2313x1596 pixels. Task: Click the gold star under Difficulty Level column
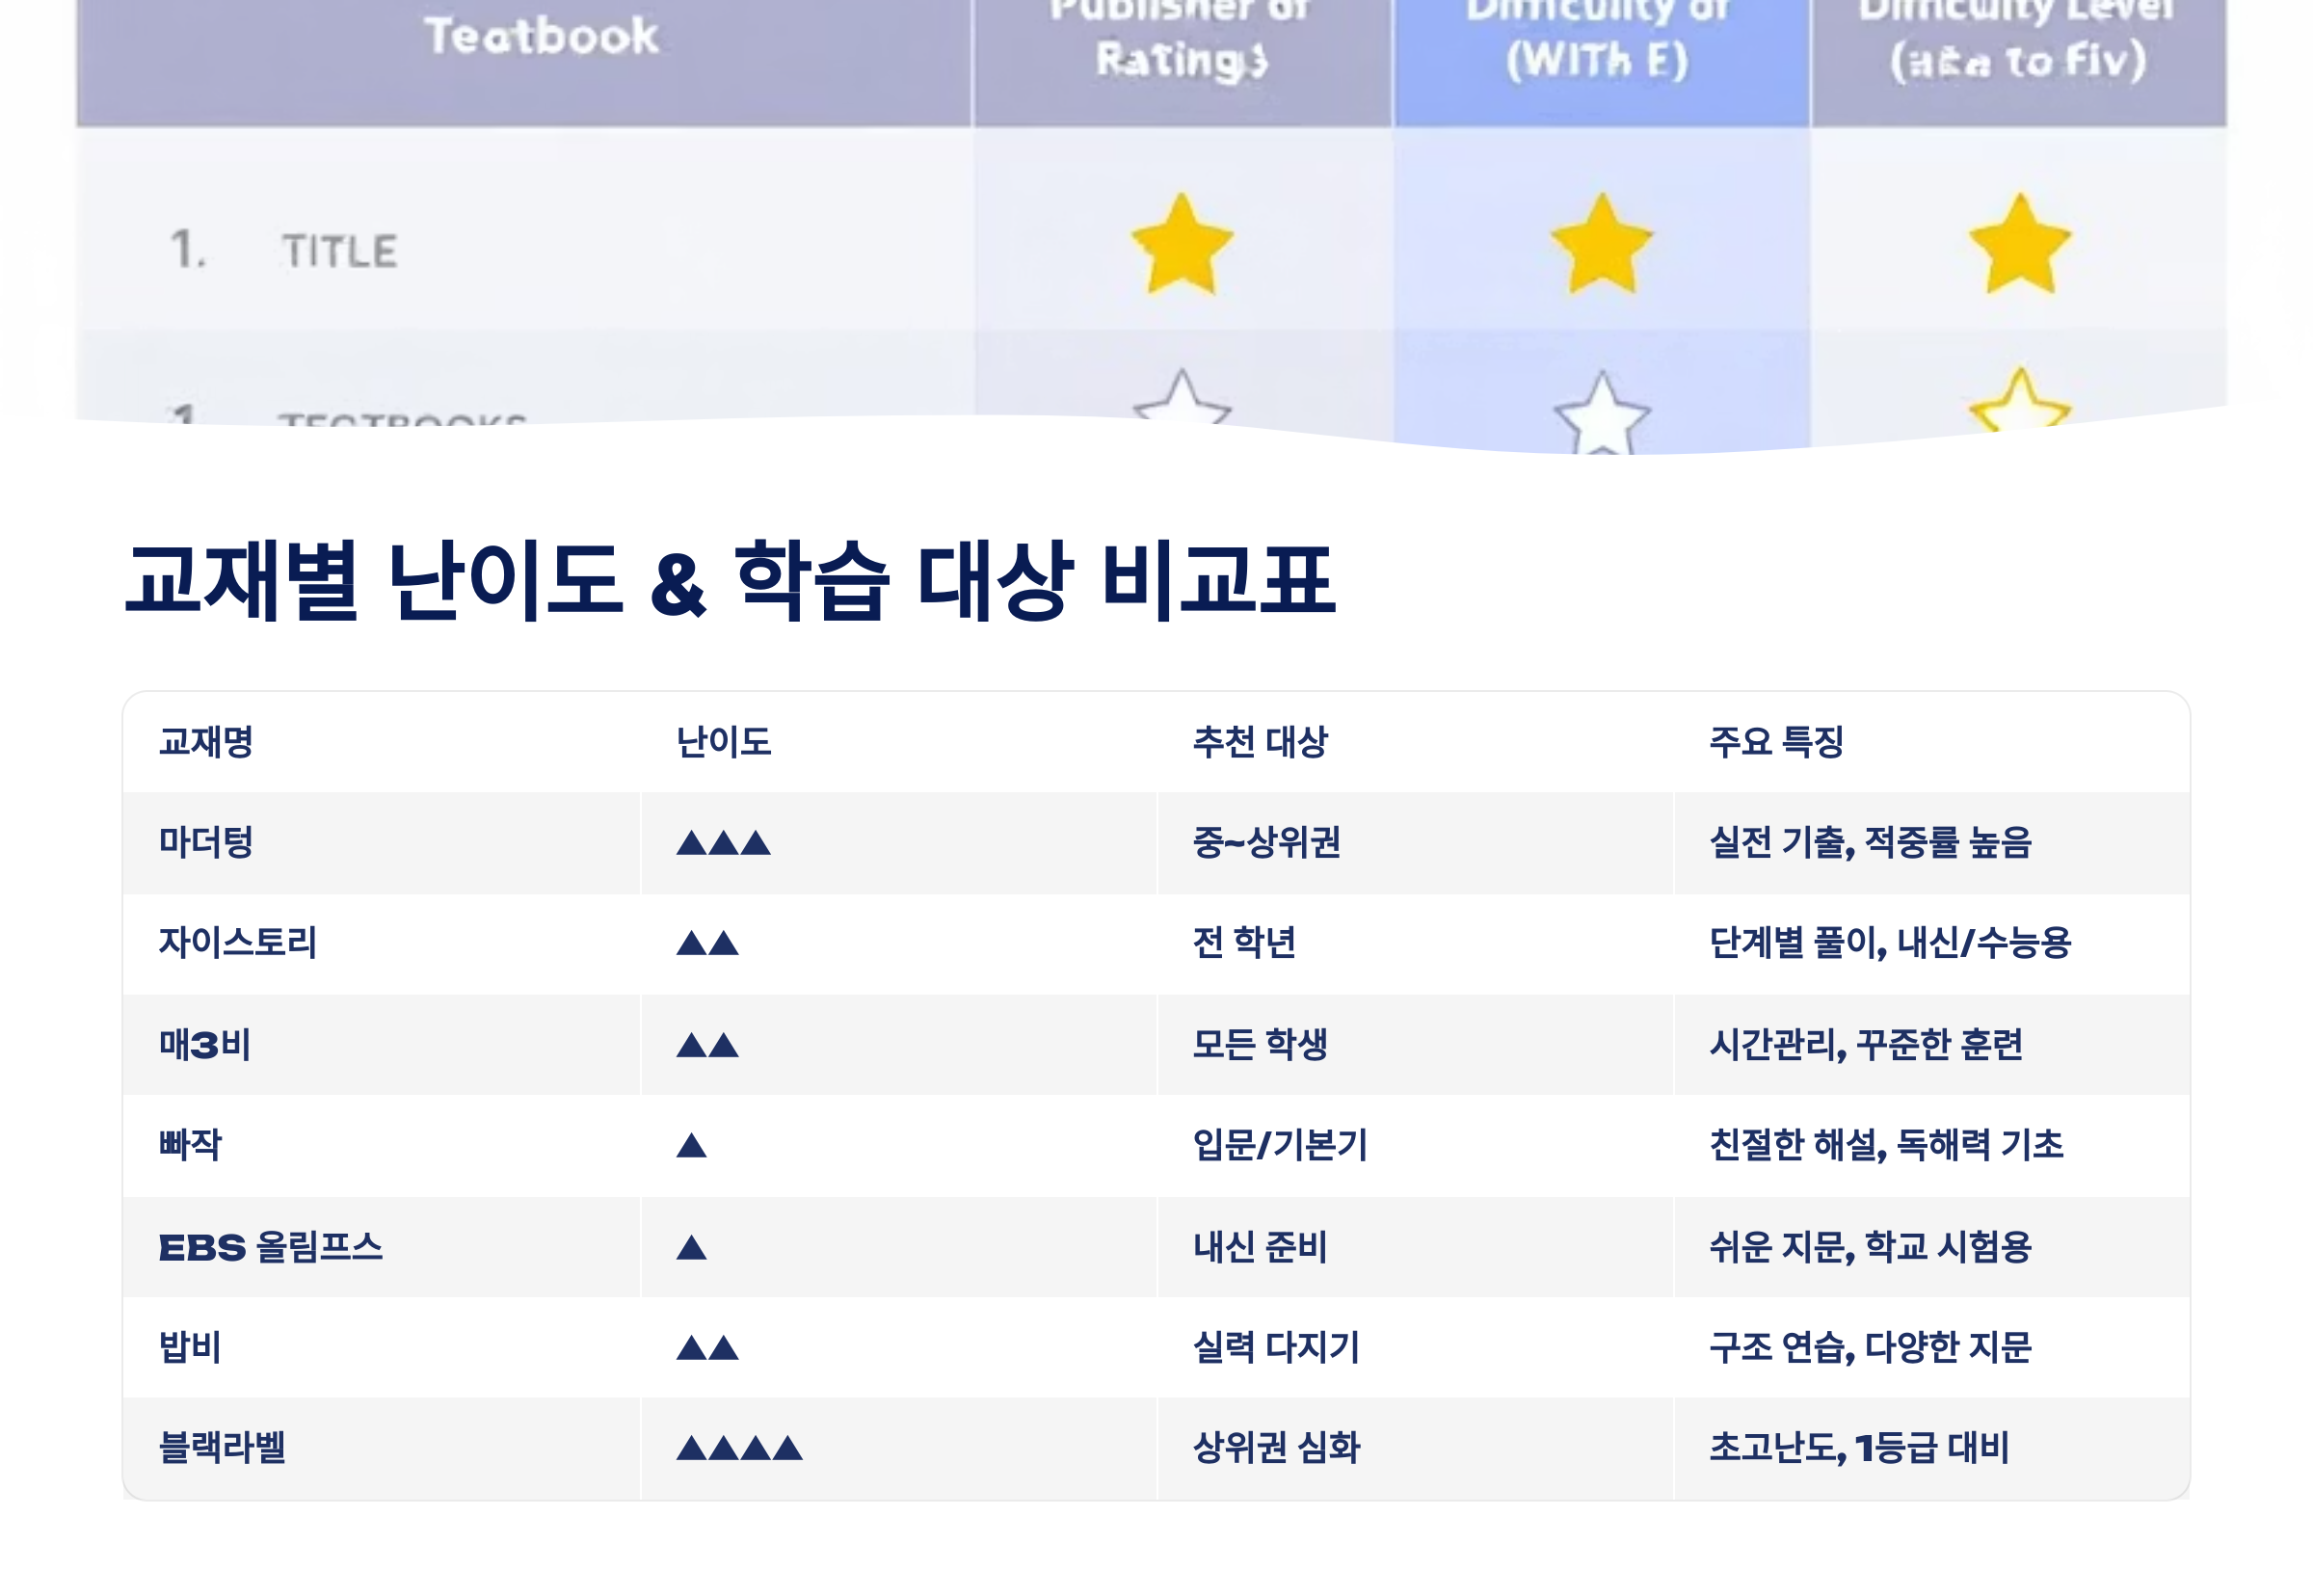tap(2019, 246)
